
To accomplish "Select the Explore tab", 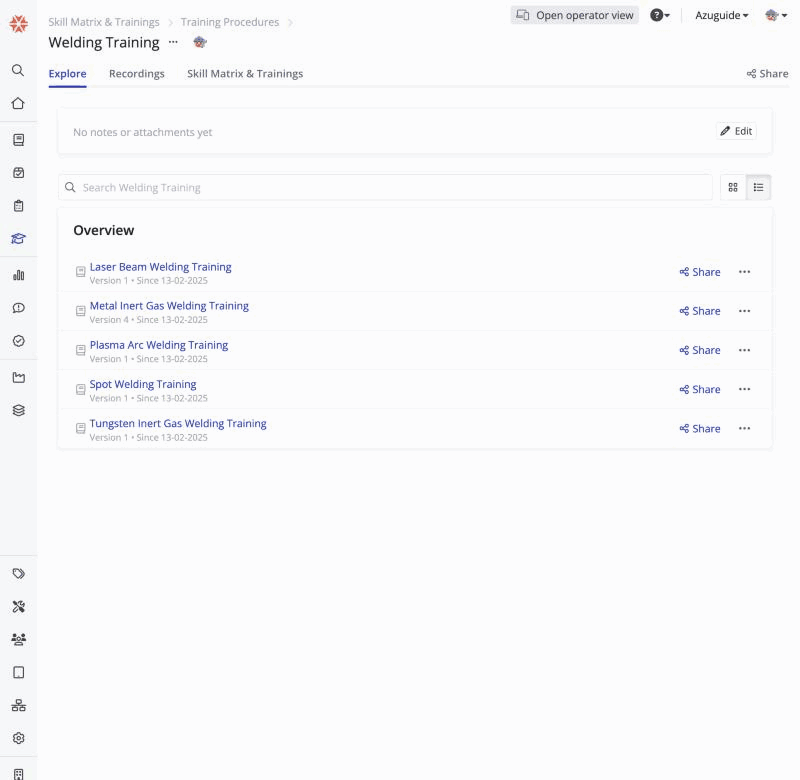I will [67, 73].
